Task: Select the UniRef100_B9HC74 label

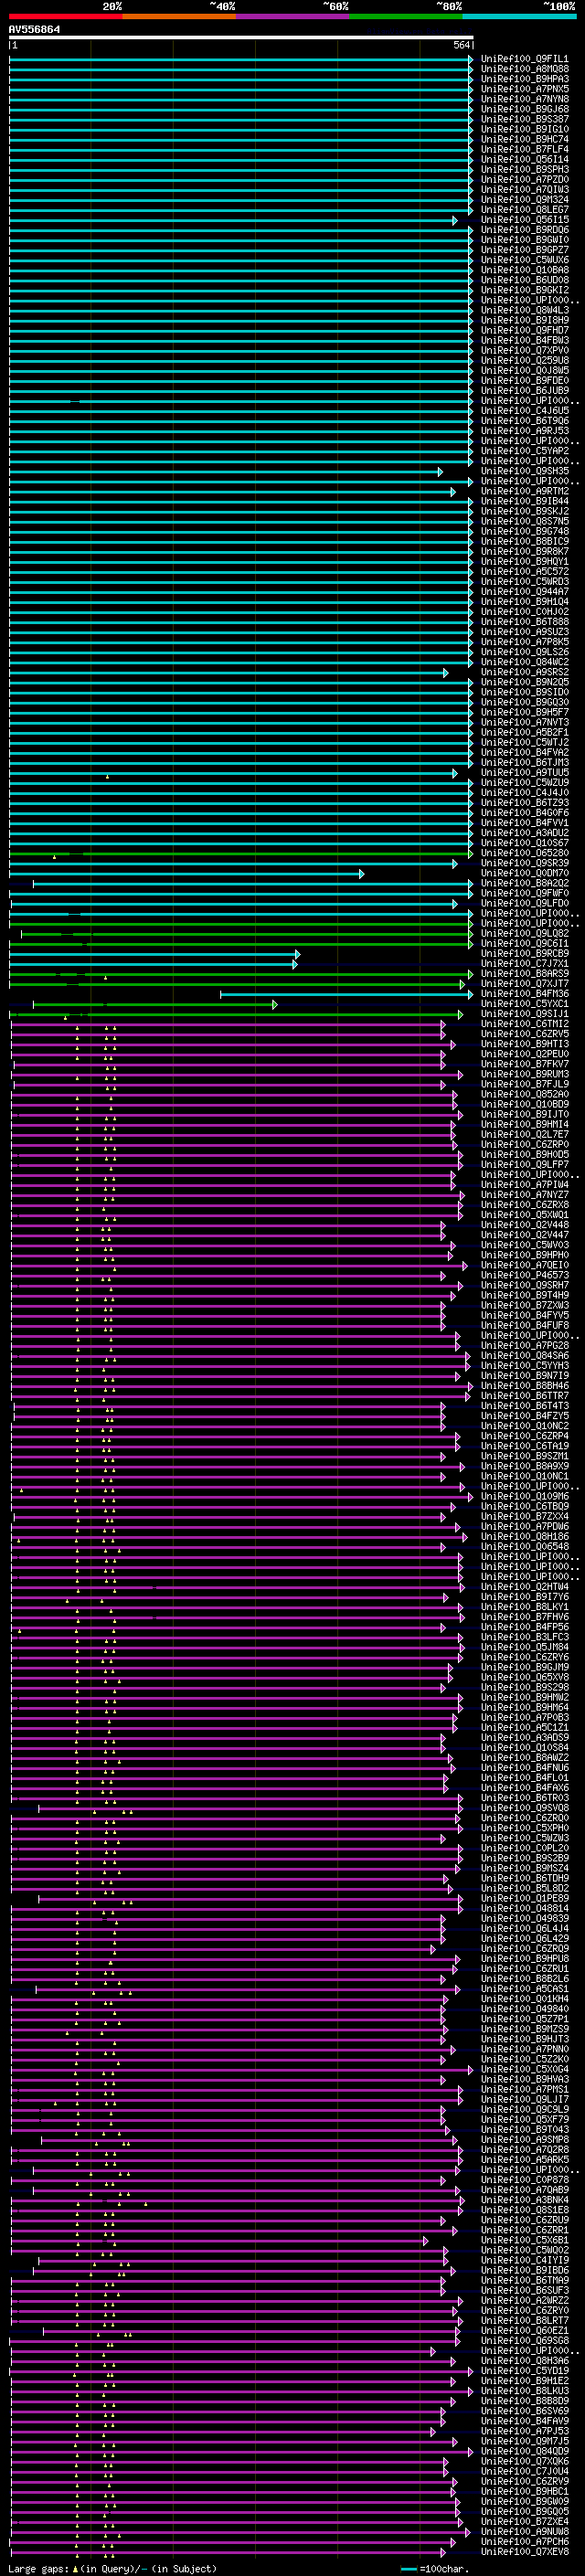Action: (x=525, y=139)
